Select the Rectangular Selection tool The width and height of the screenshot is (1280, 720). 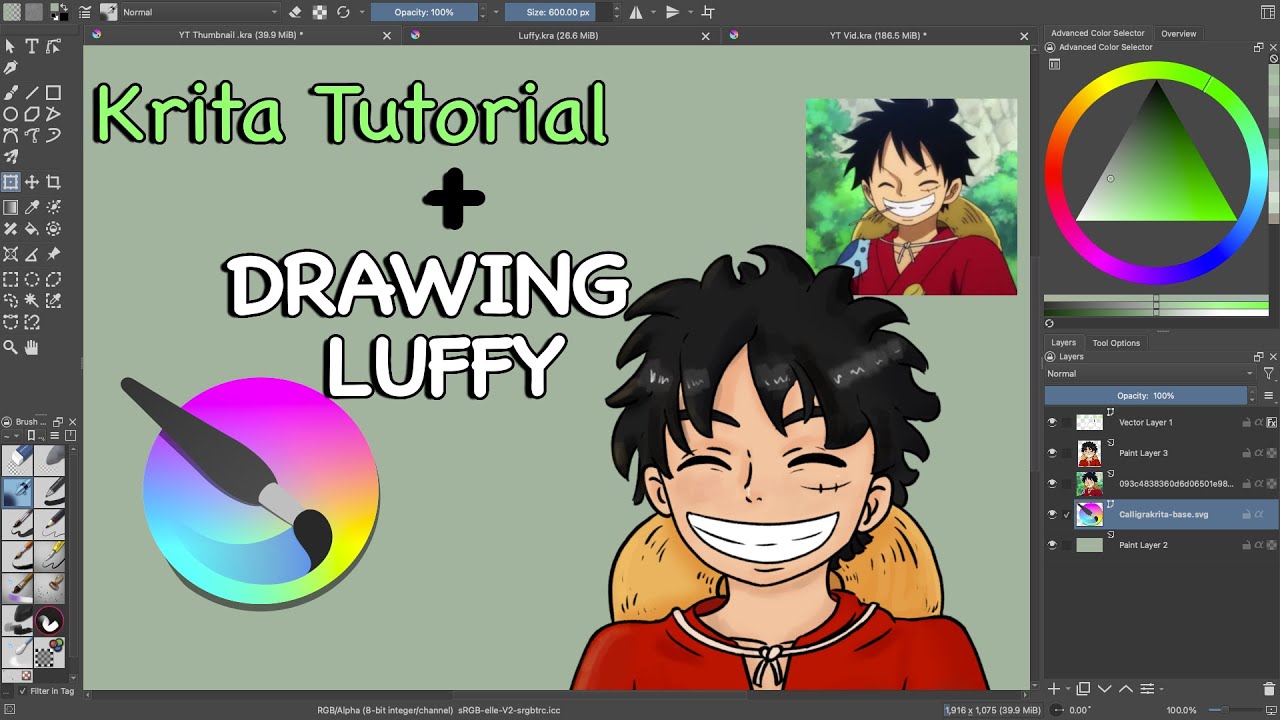11,279
